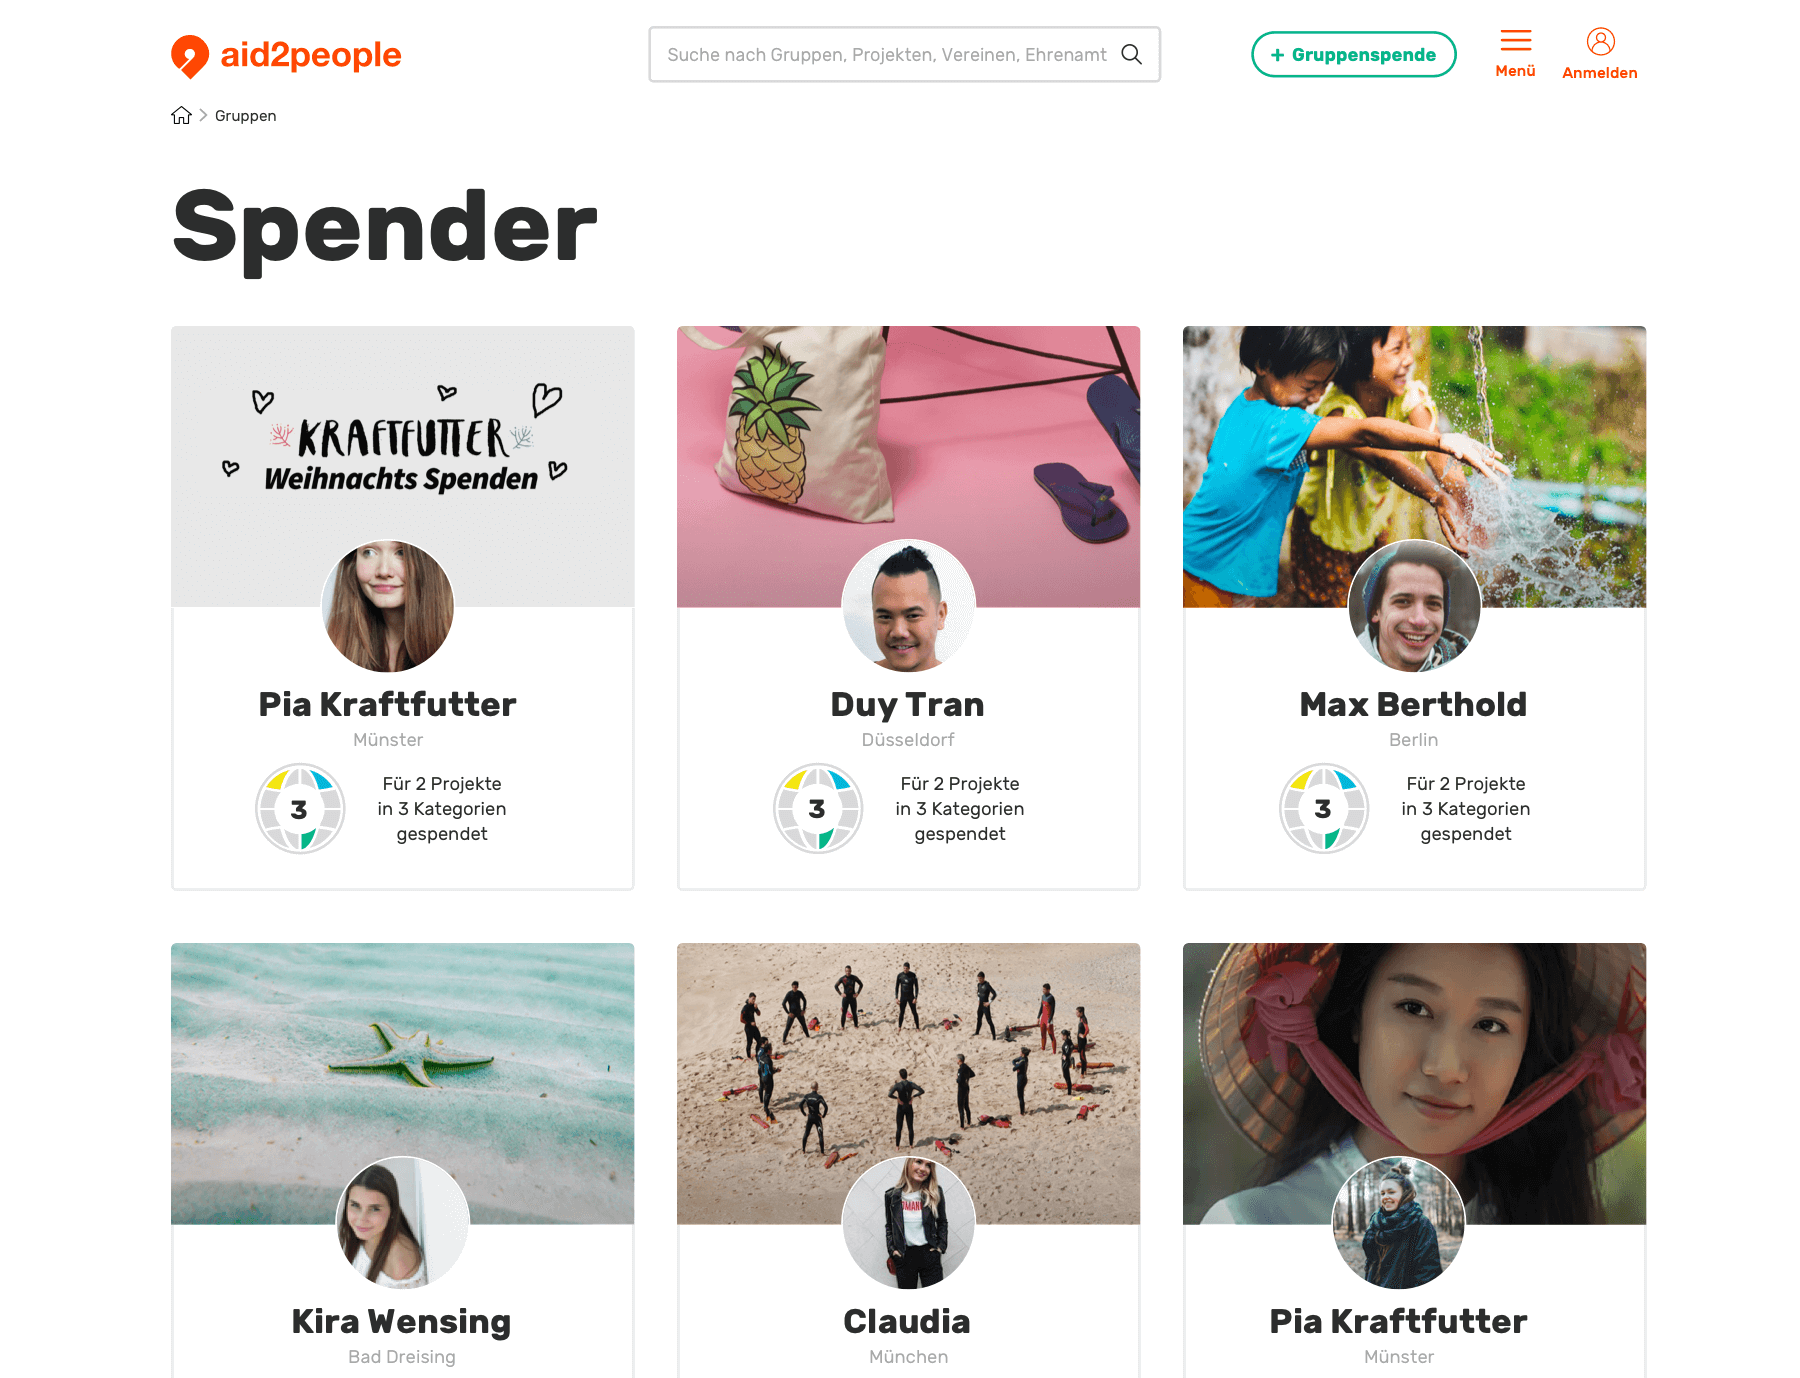Click Claudia's round avatar photo
Screen dimensions: 1800x1378
908,1223
